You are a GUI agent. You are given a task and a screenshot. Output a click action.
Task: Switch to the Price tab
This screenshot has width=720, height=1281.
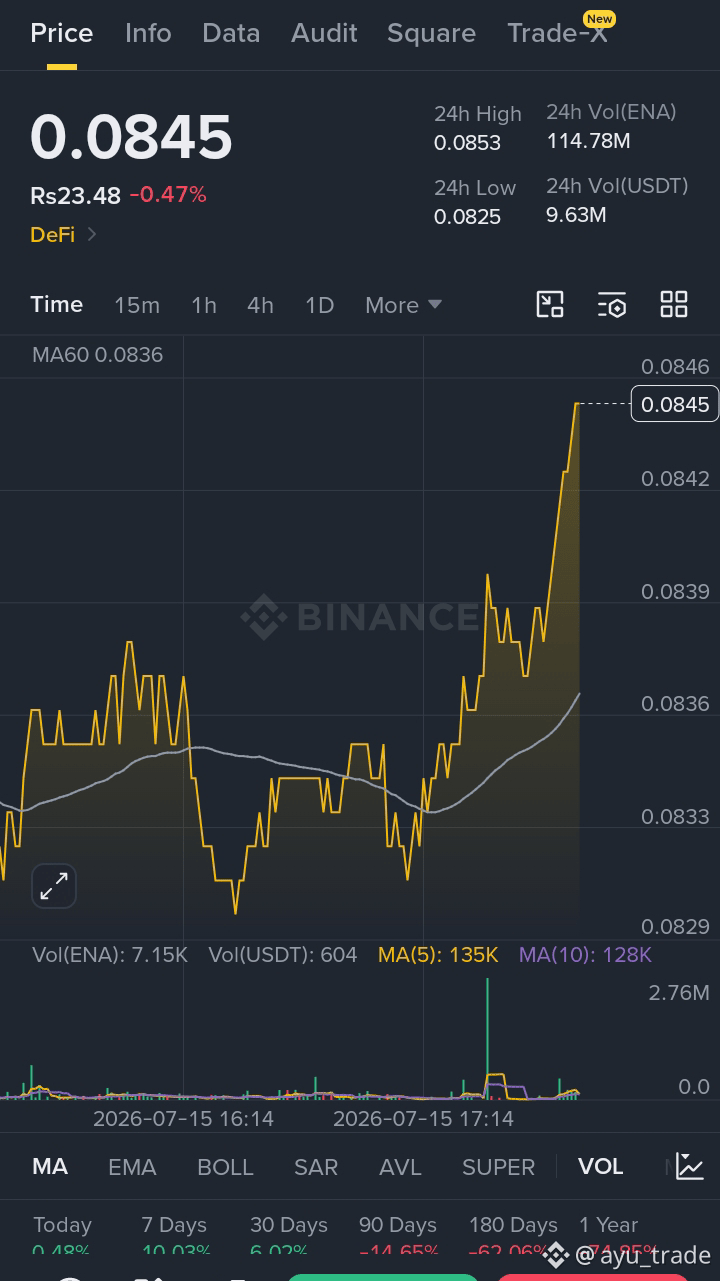(x=62, y=33)
